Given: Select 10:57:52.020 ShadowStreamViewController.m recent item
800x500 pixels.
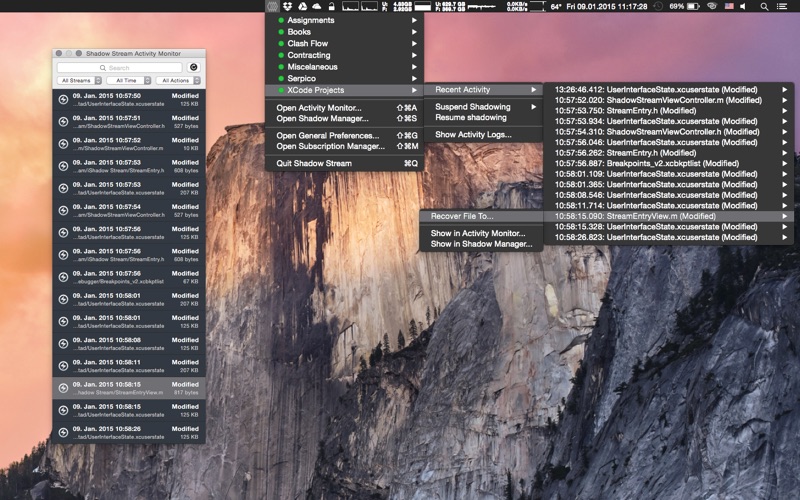Looking at the screenshot, I should [x=669, y=100].
